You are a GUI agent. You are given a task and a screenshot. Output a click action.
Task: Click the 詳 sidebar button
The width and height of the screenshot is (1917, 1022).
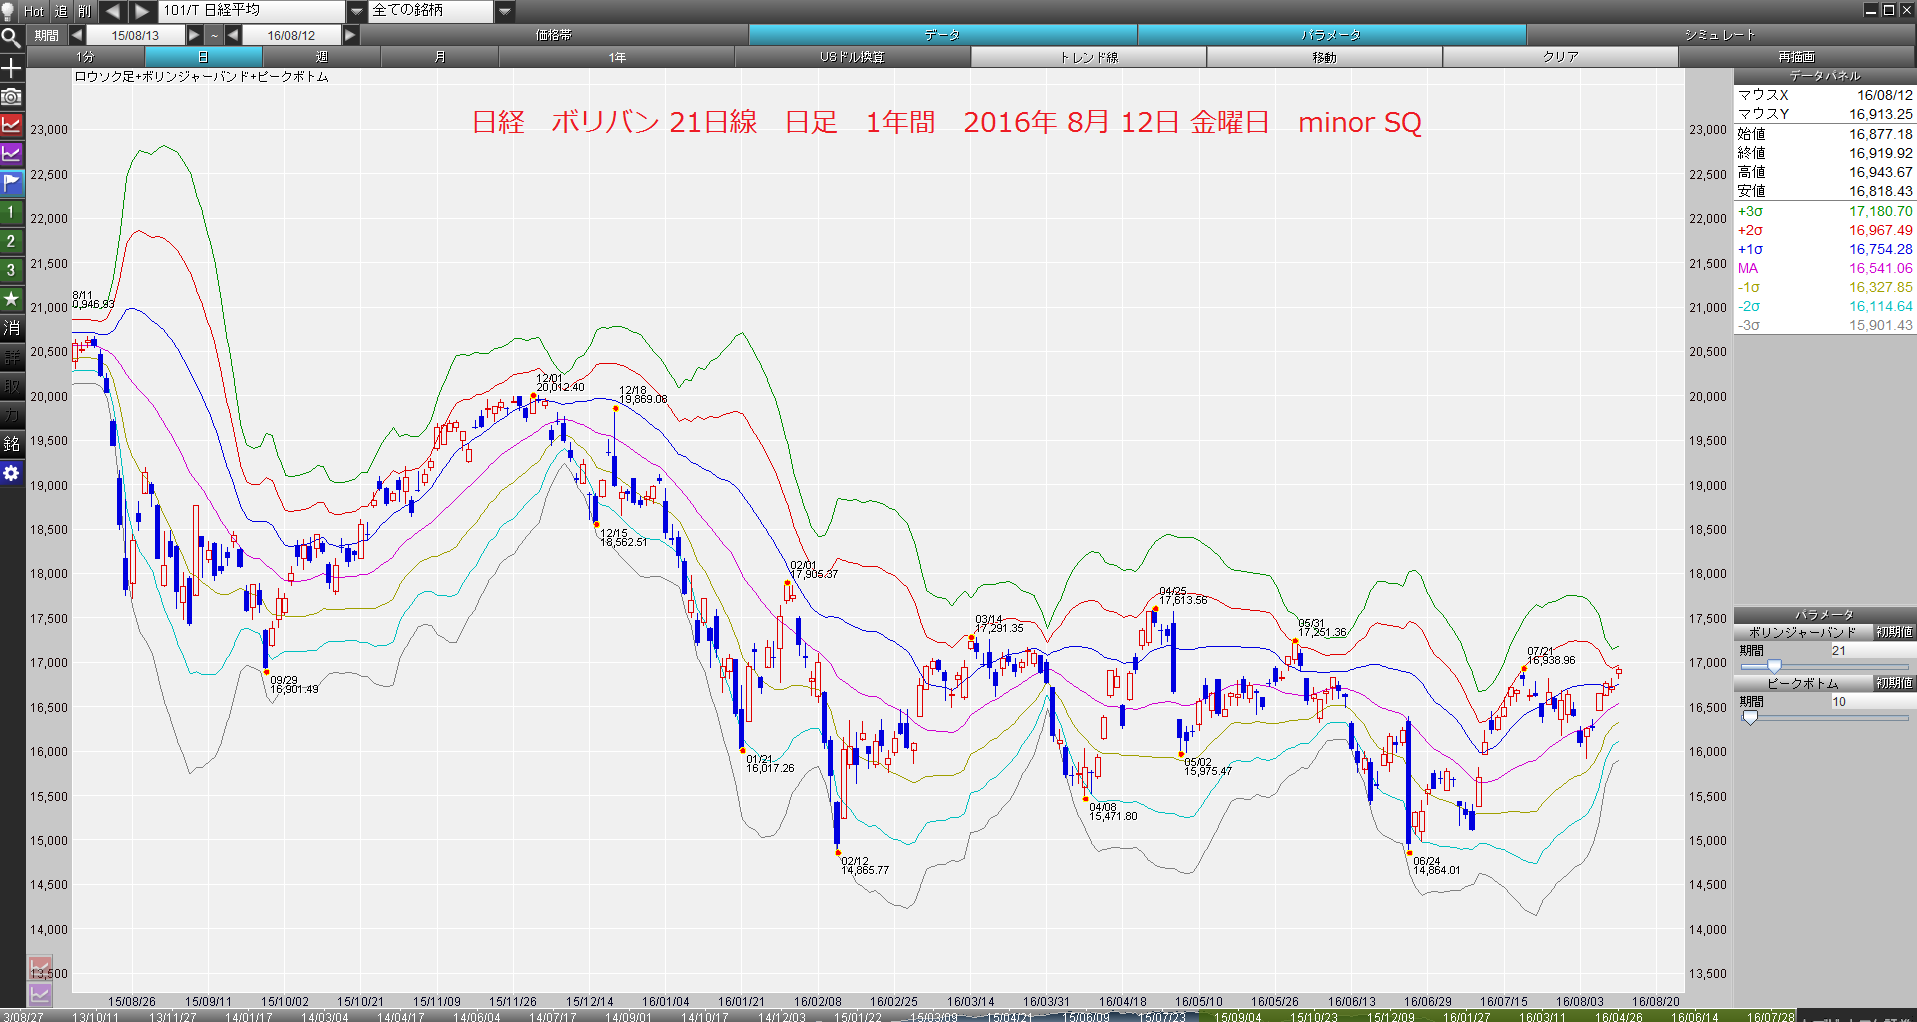pyautogui.click(x=11, y=357)
